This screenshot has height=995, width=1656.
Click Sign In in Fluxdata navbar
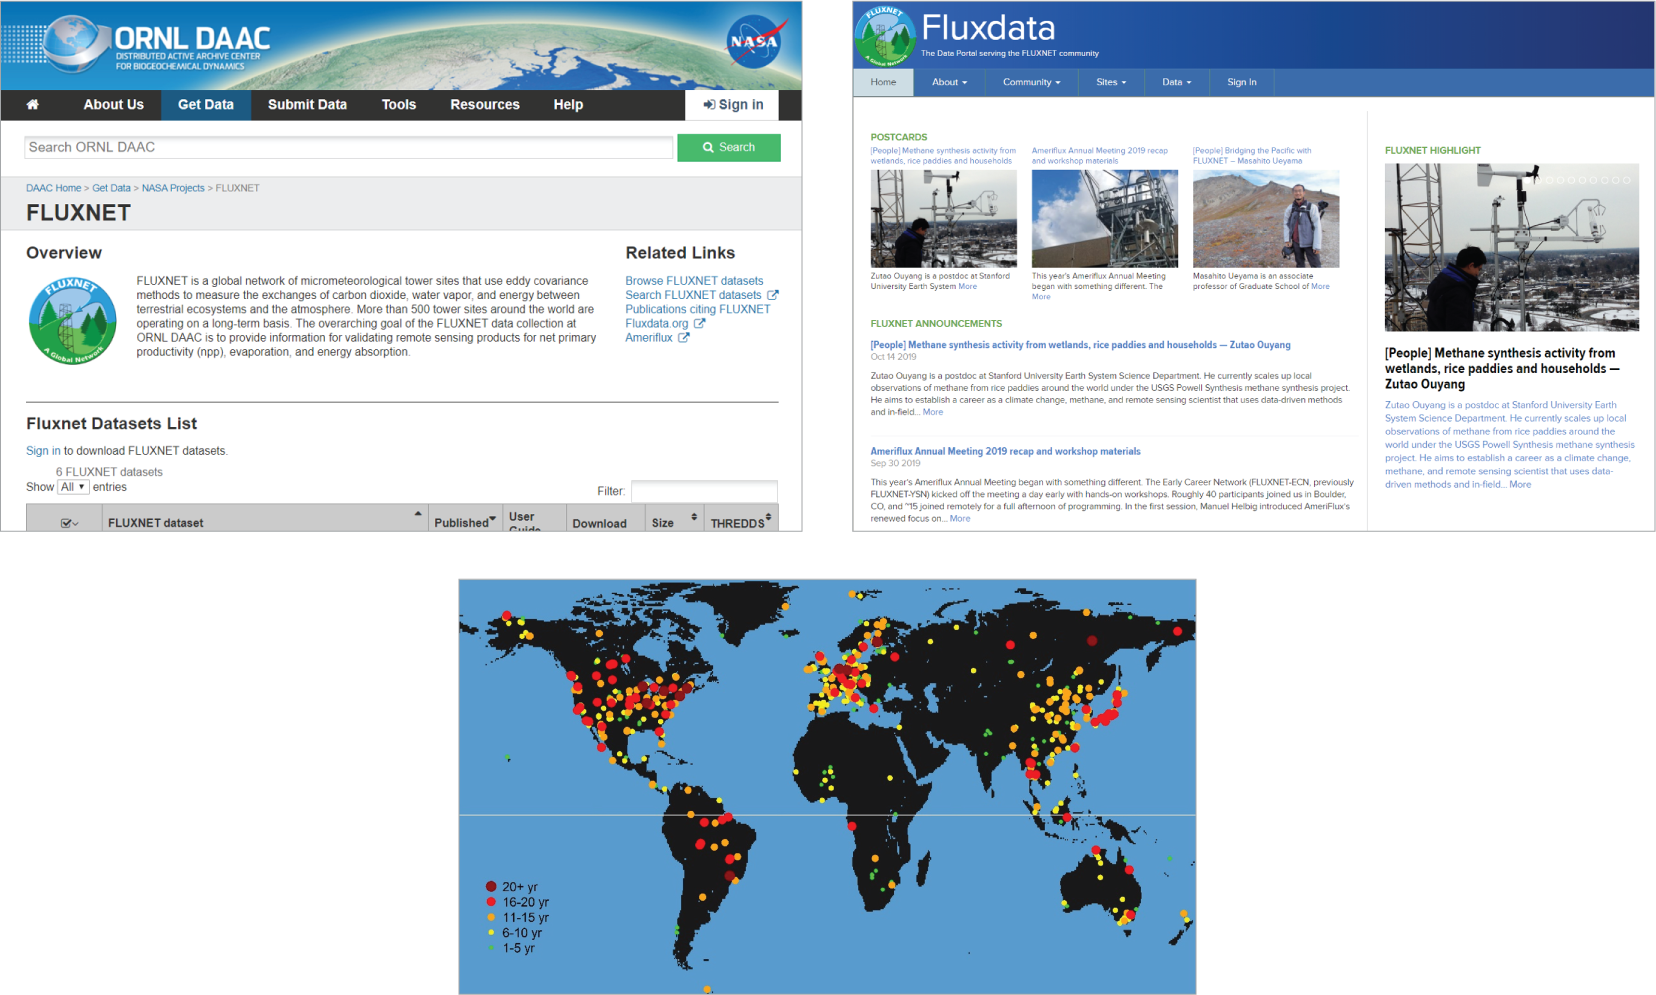1242,82
